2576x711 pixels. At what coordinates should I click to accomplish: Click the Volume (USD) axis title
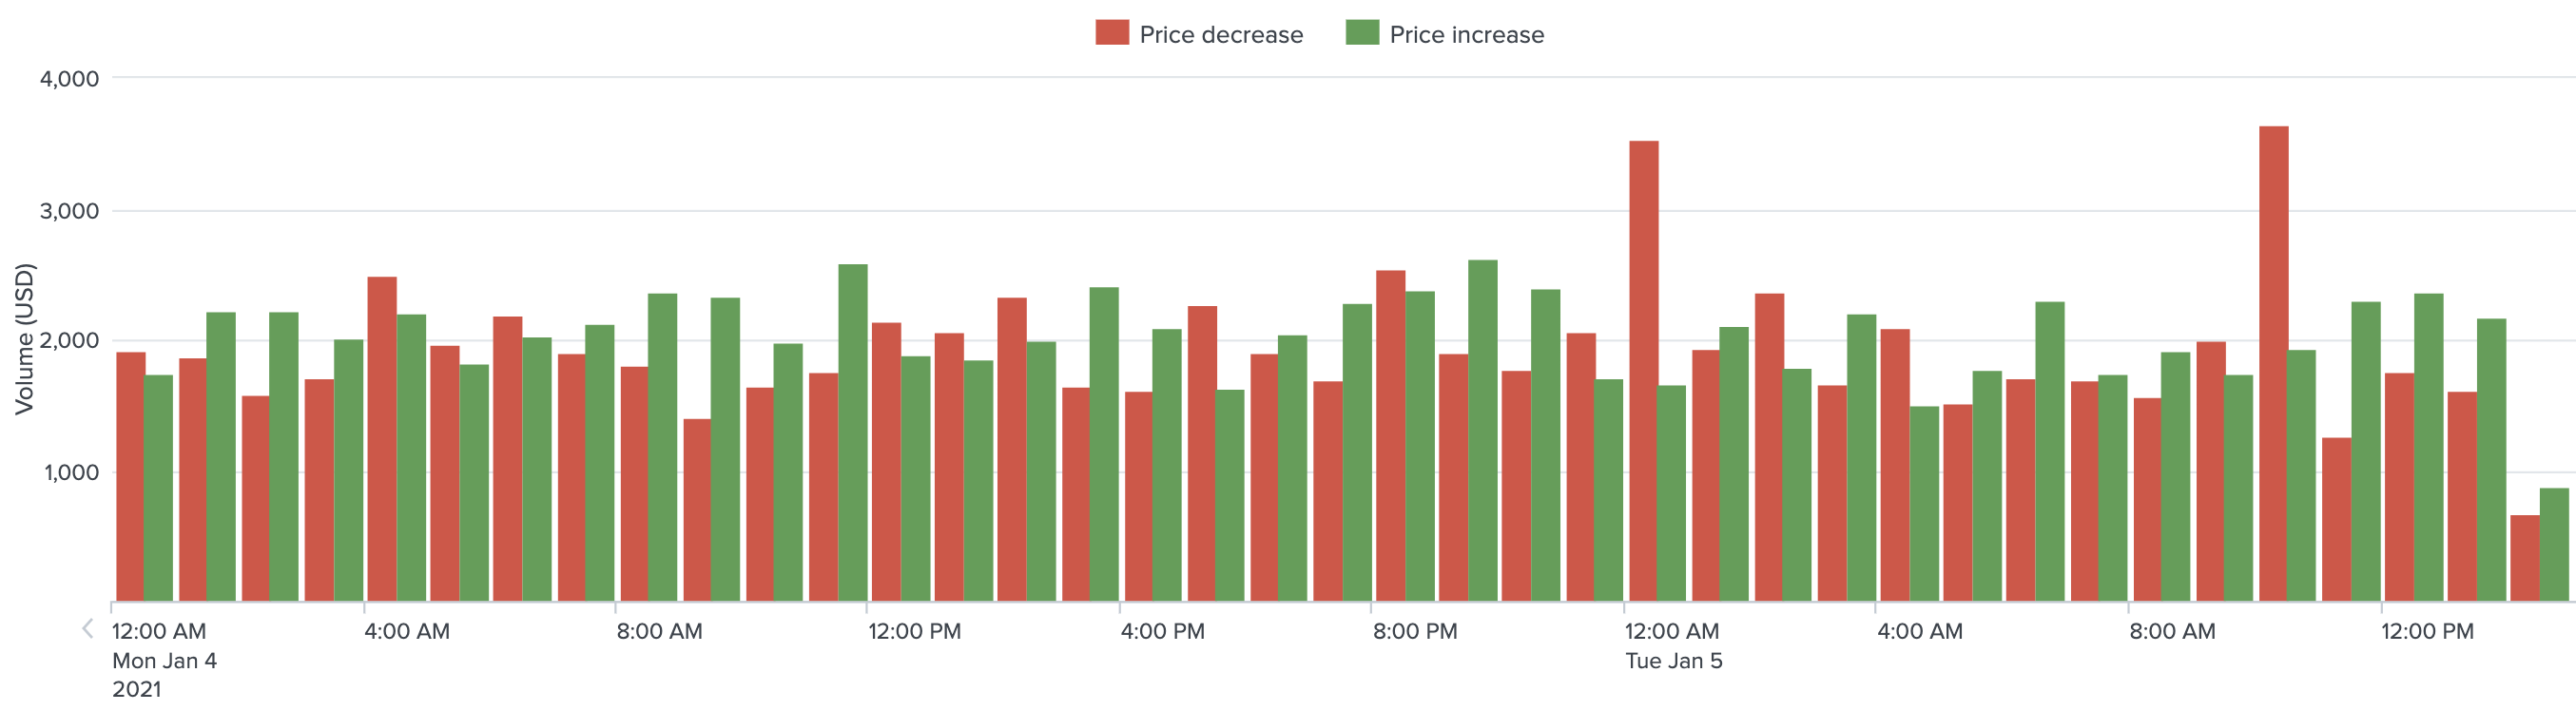(24, 338)
